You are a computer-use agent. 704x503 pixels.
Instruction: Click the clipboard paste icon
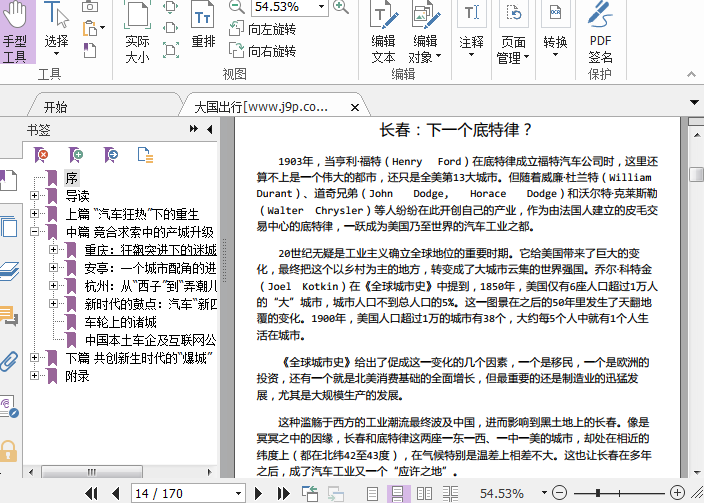point(90,28)
